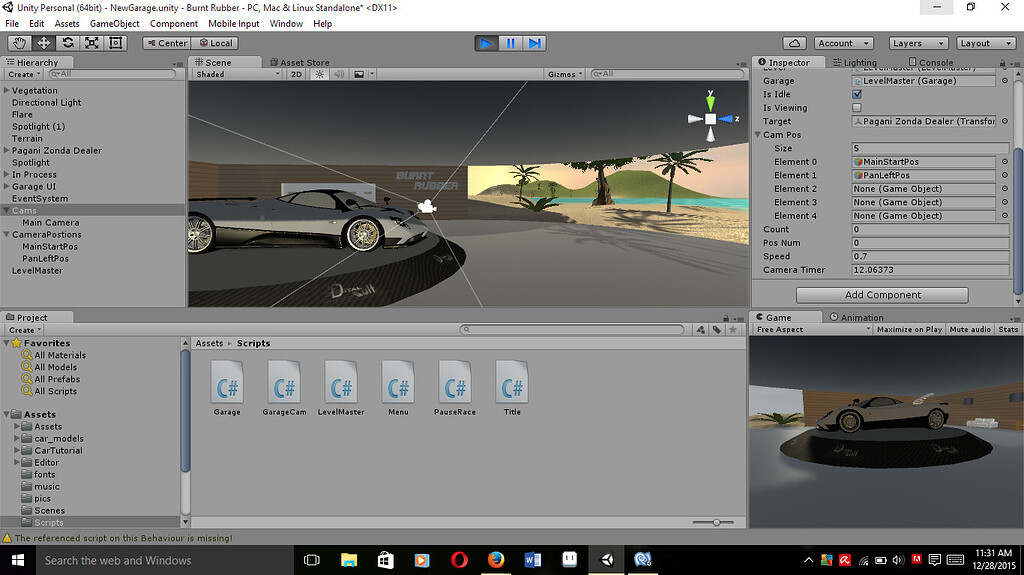
Task: Expand the Shaded draw mode dropdown
Action: pyautogui.click(x=238, y=74)
